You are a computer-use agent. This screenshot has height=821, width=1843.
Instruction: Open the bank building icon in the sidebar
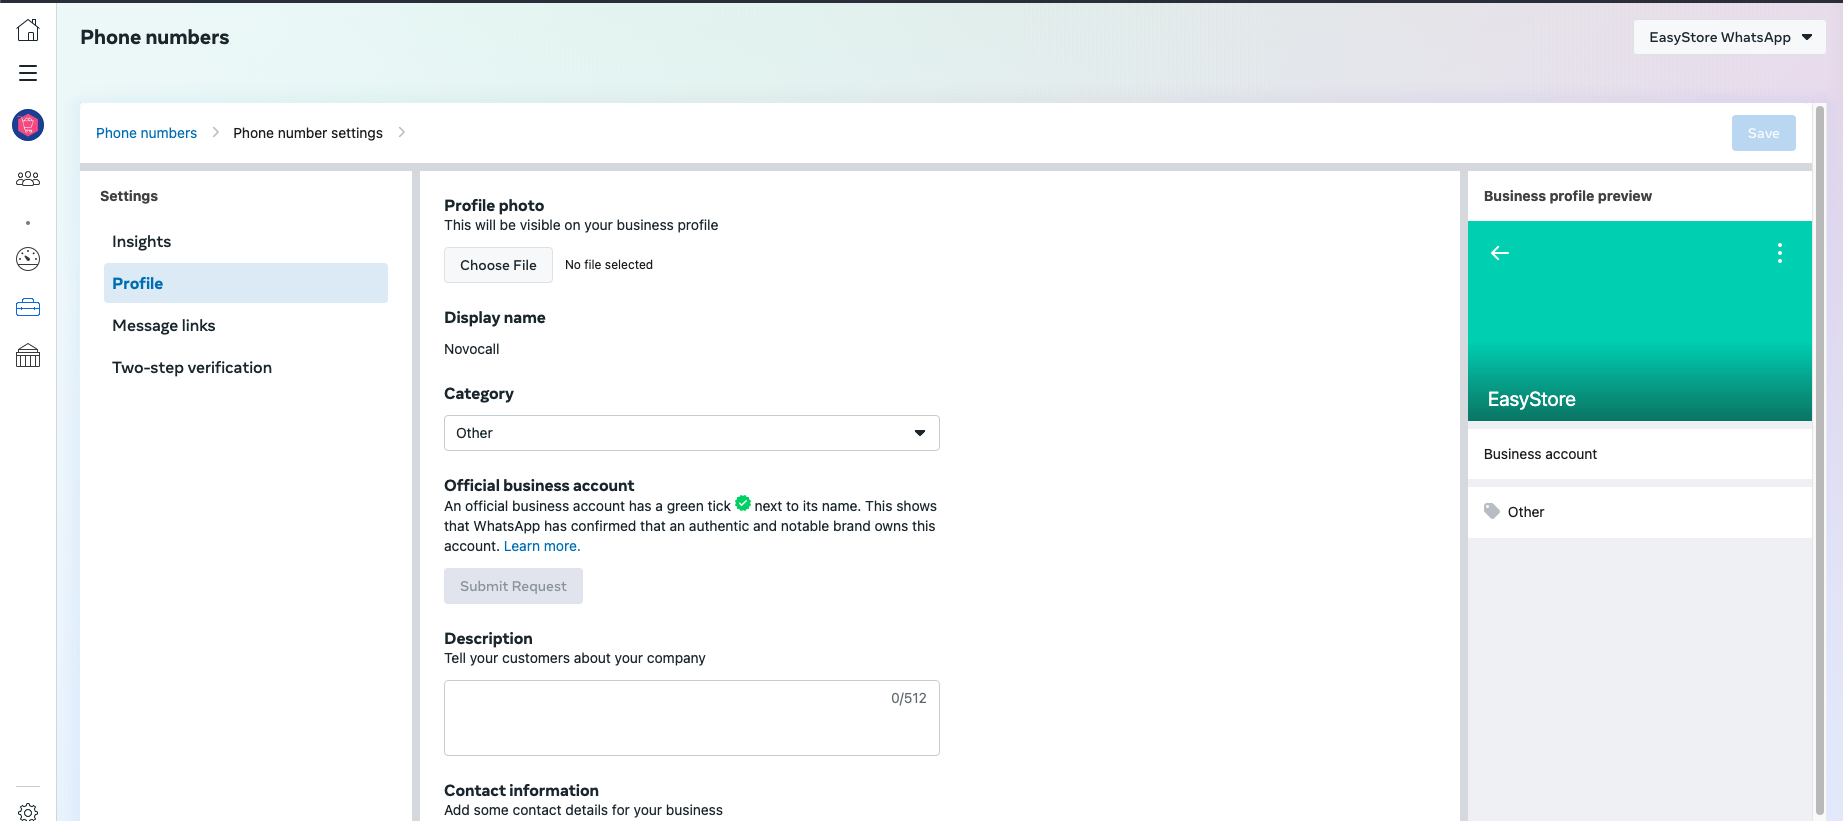[28, 356]
